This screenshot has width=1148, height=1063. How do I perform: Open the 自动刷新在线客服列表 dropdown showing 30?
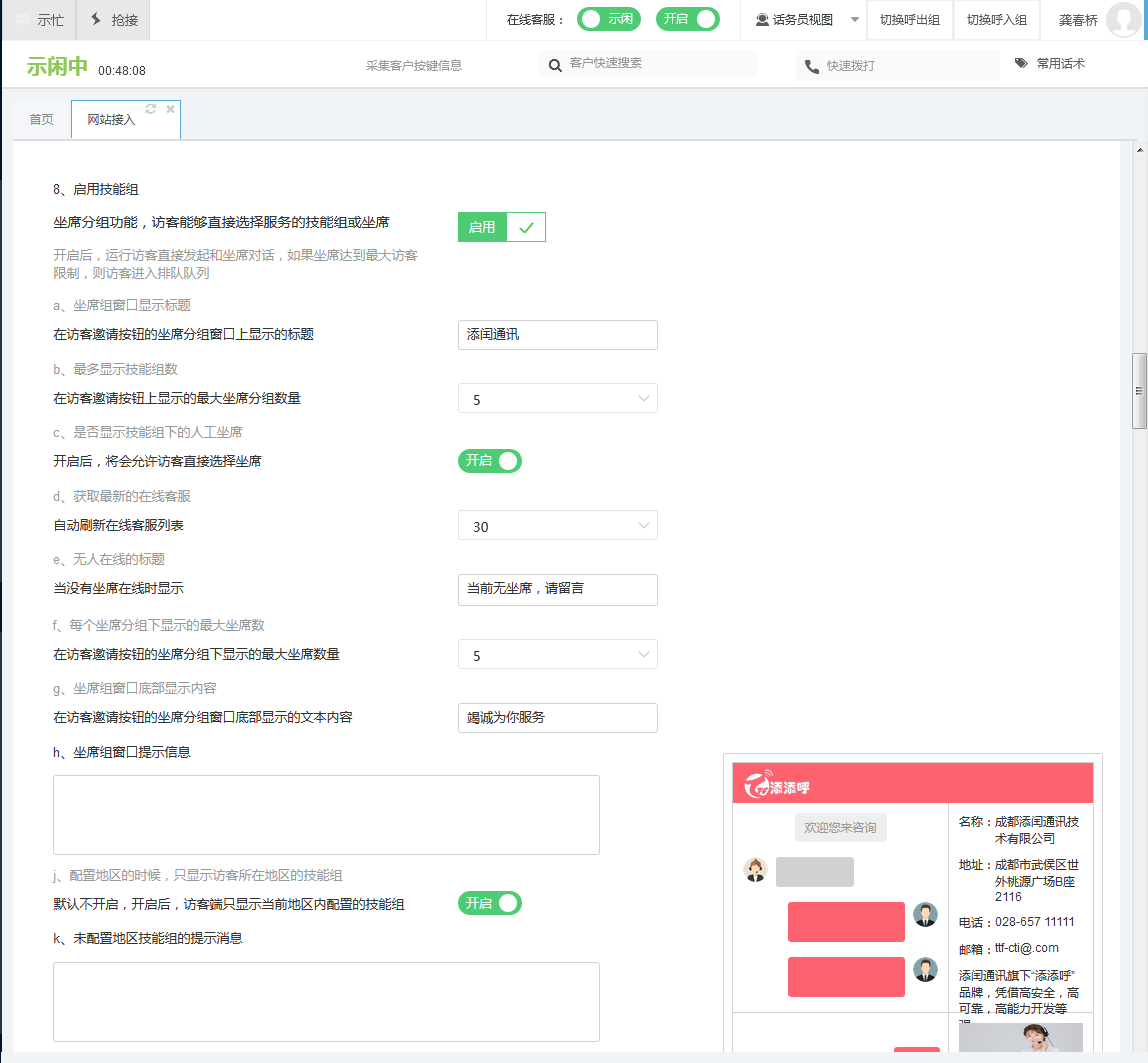pos(557,525)
